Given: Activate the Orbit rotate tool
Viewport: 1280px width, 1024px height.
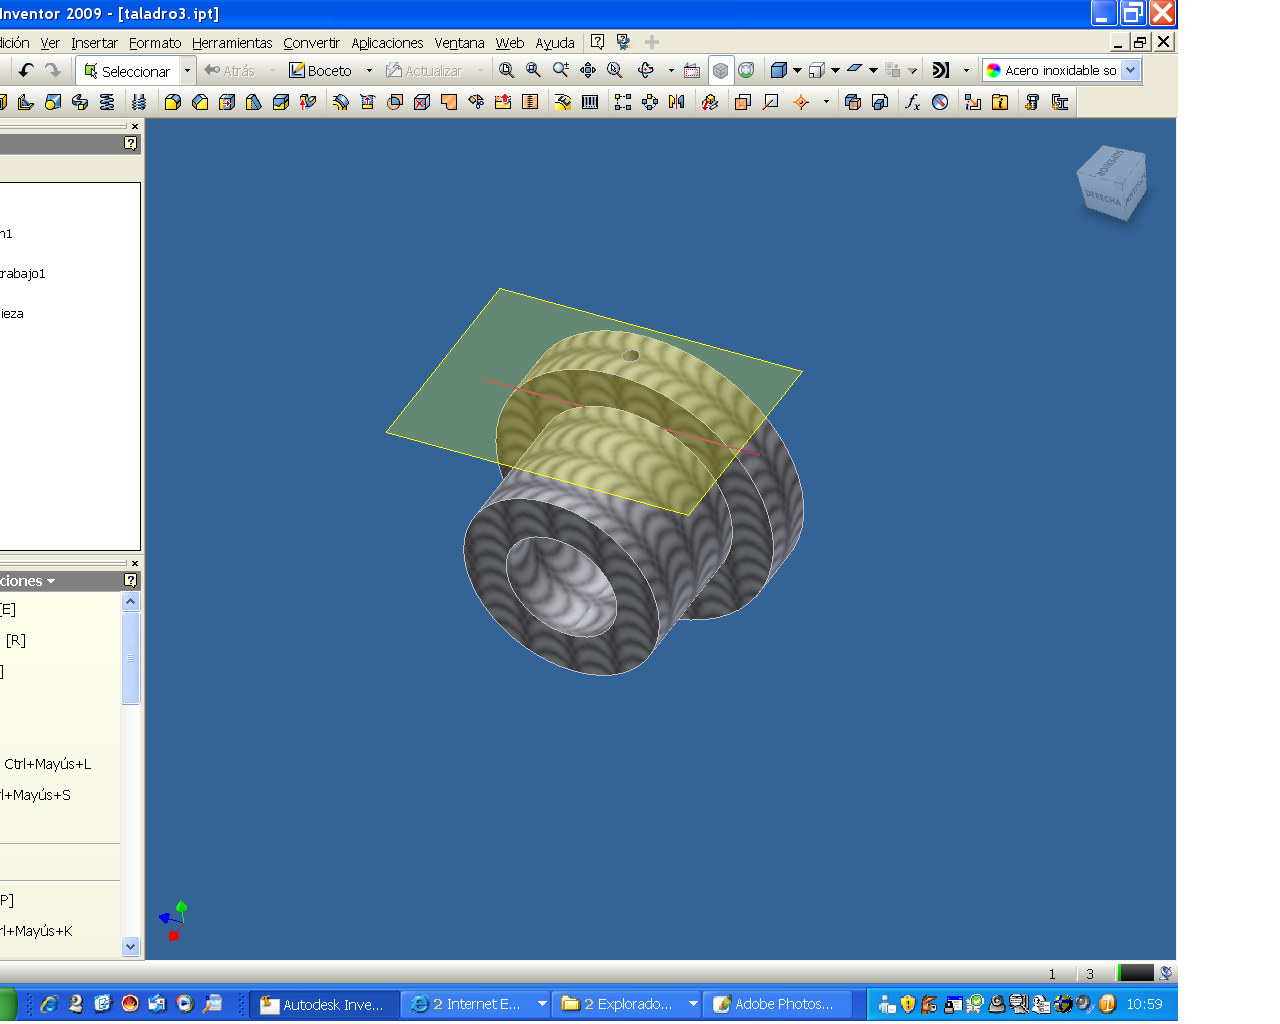Looking at the screenshot, I should (646, 70).
